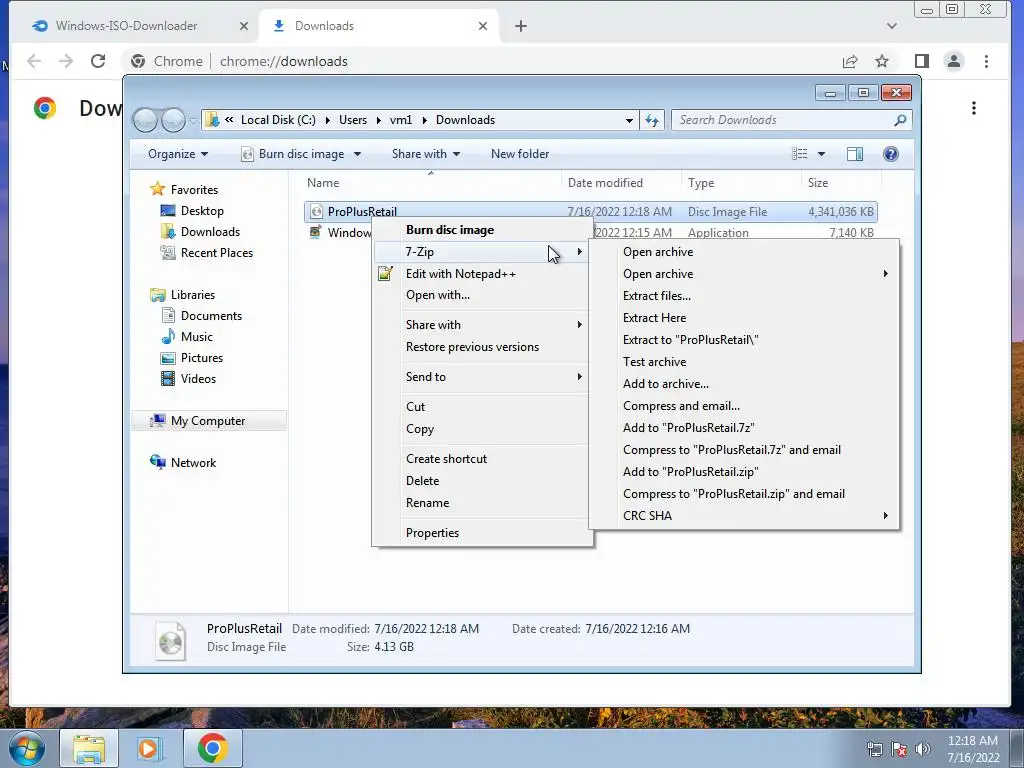This screenshot has height=768, width=1024.
Task: Toggle the preview pane icon
Action: [855, 154]
